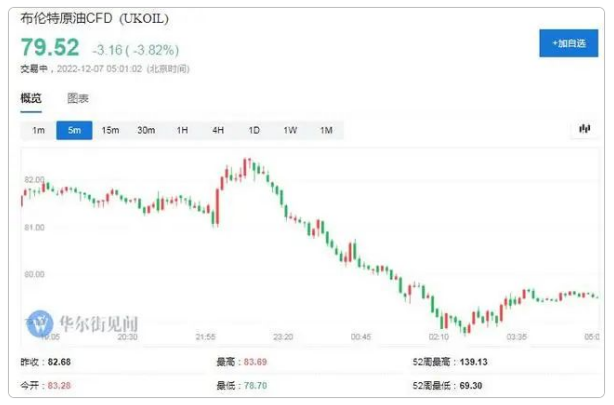Click the change value -3.16 (-3.82%)
This screenshot has height=405, width=614.
(x=135, y=50)
